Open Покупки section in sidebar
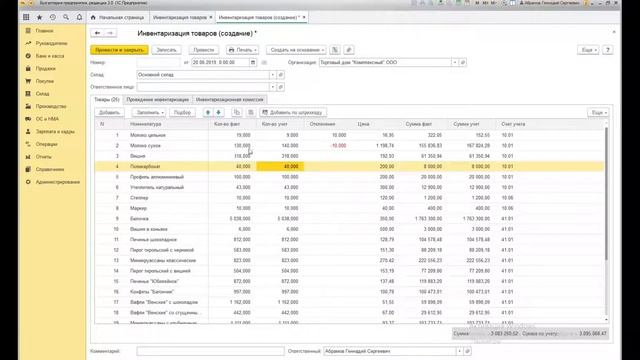 [x=44, y=81]
